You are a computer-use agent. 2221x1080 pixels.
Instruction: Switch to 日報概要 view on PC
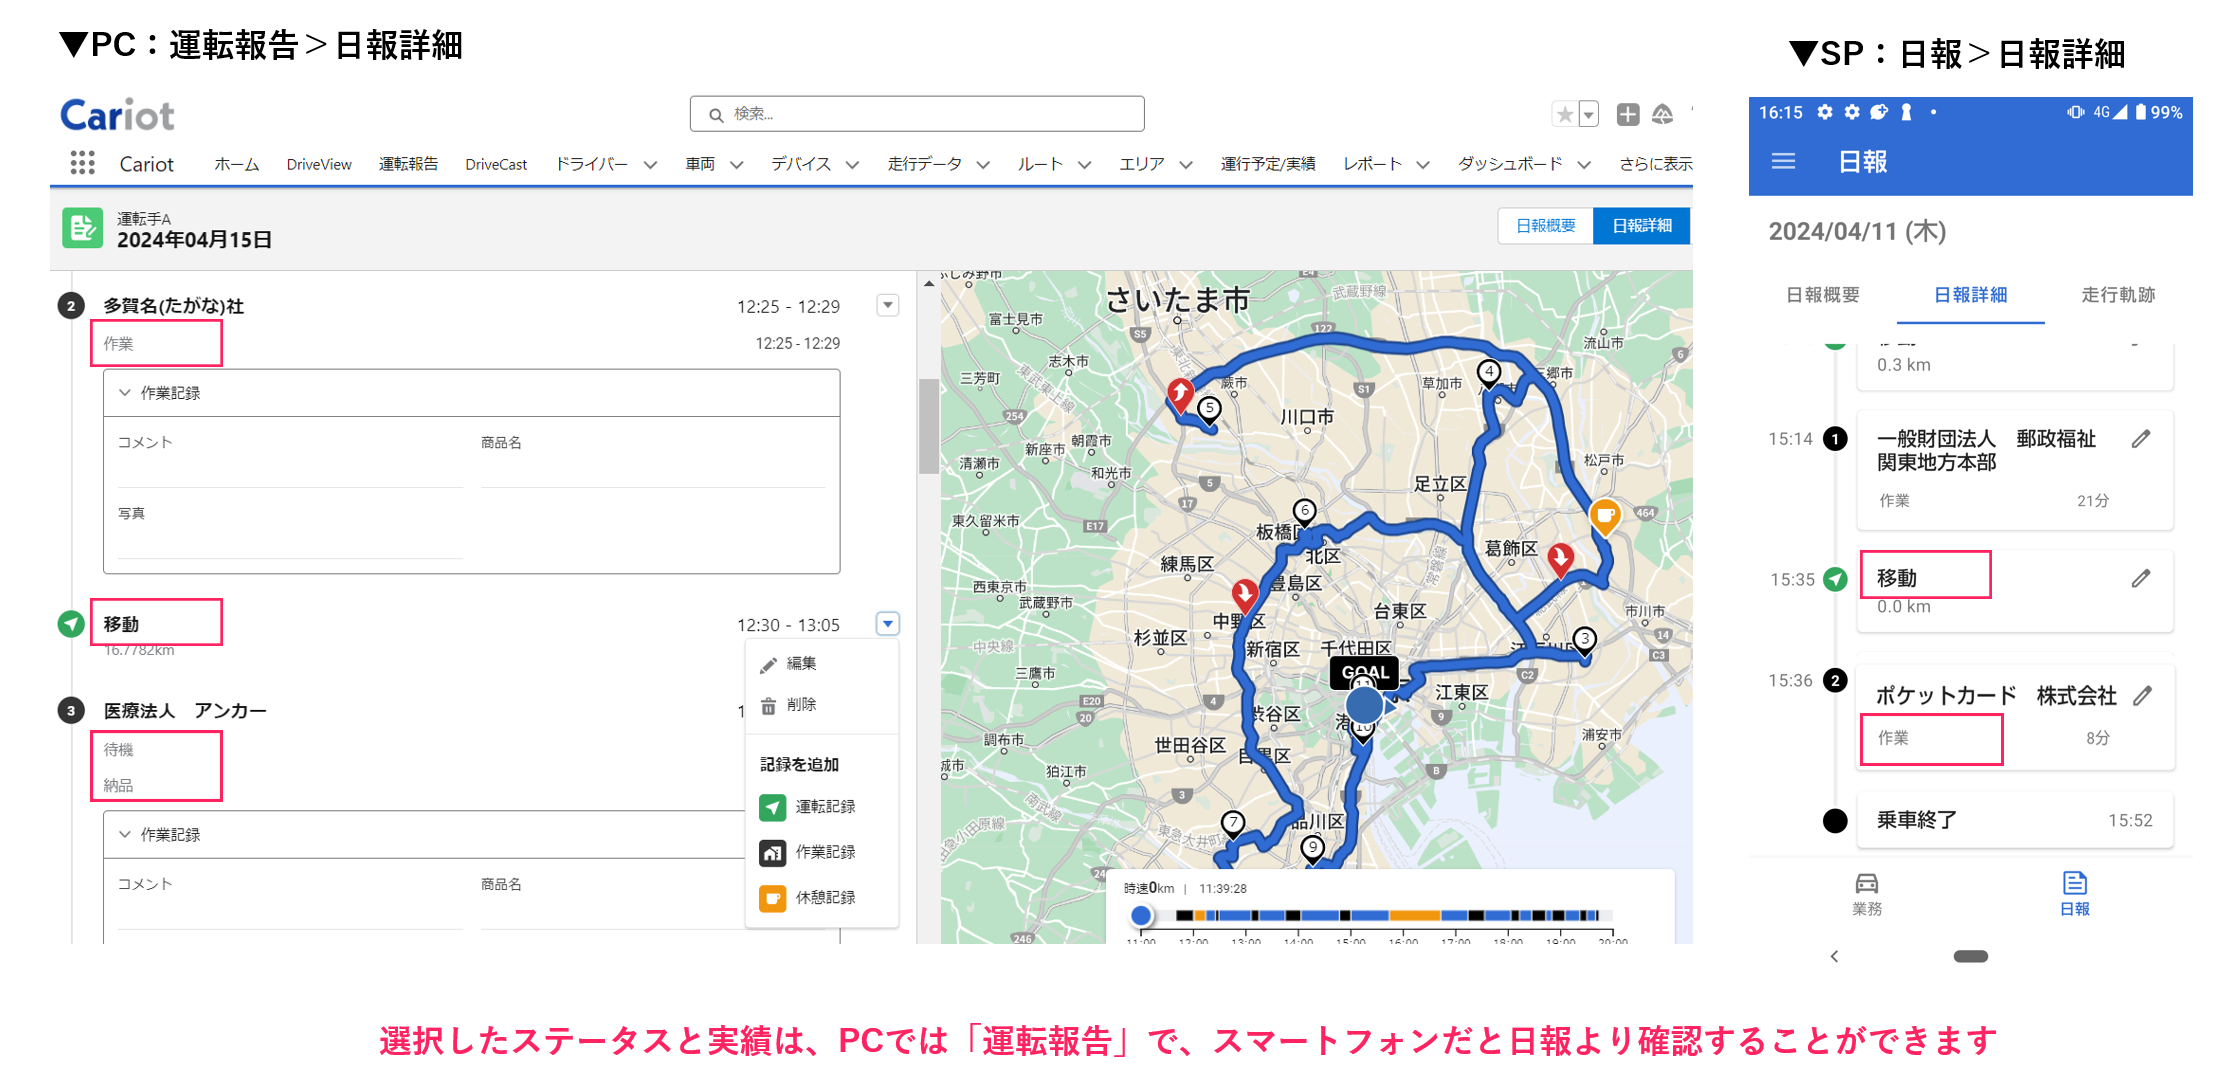point(1545,226)
